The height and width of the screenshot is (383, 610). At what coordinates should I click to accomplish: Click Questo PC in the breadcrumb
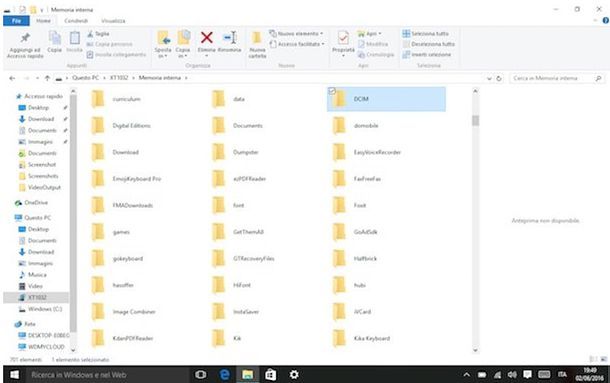[x=85, y=78]
